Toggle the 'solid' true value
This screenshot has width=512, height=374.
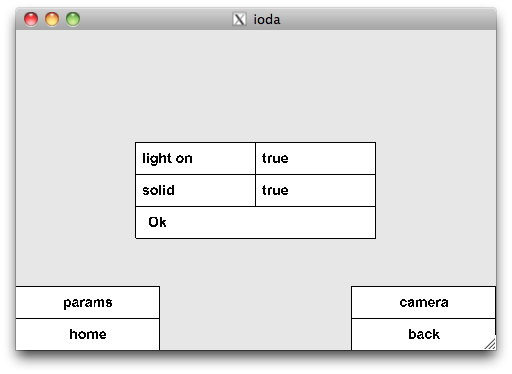(x=315, y=190)
